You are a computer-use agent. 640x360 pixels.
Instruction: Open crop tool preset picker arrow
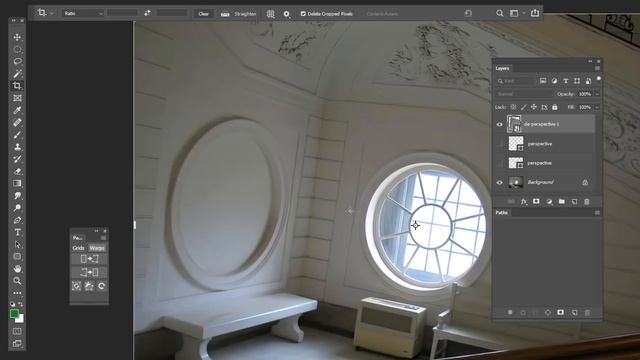click(x=52, y=13)
